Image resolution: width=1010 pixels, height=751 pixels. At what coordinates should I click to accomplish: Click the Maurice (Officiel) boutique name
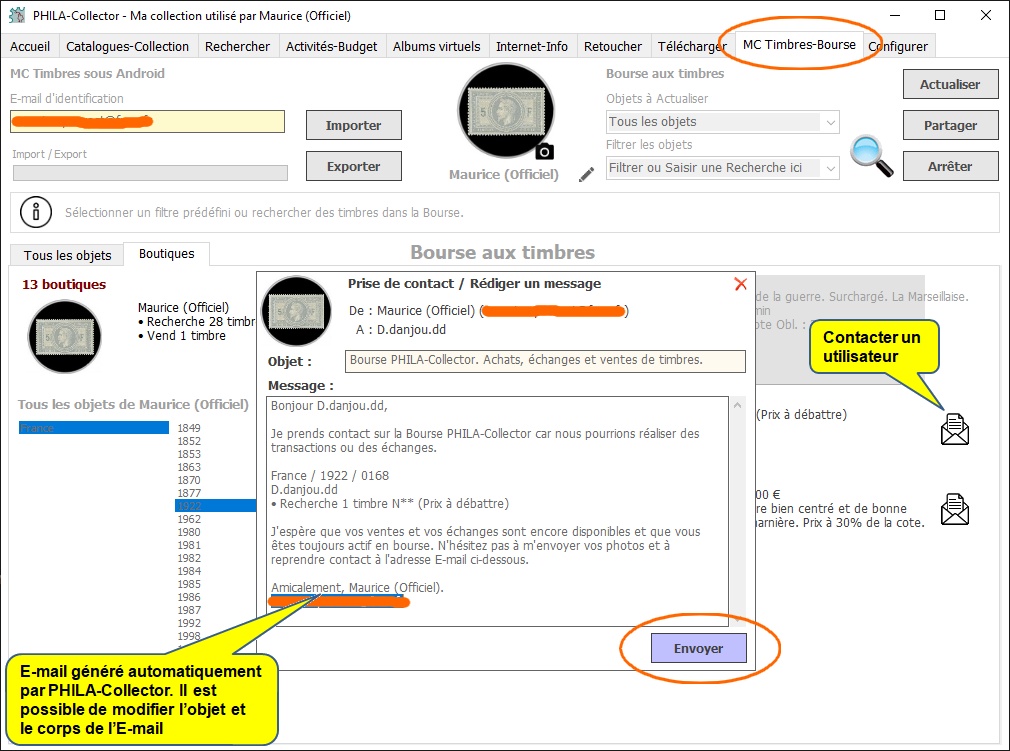[x=184, y=307]
